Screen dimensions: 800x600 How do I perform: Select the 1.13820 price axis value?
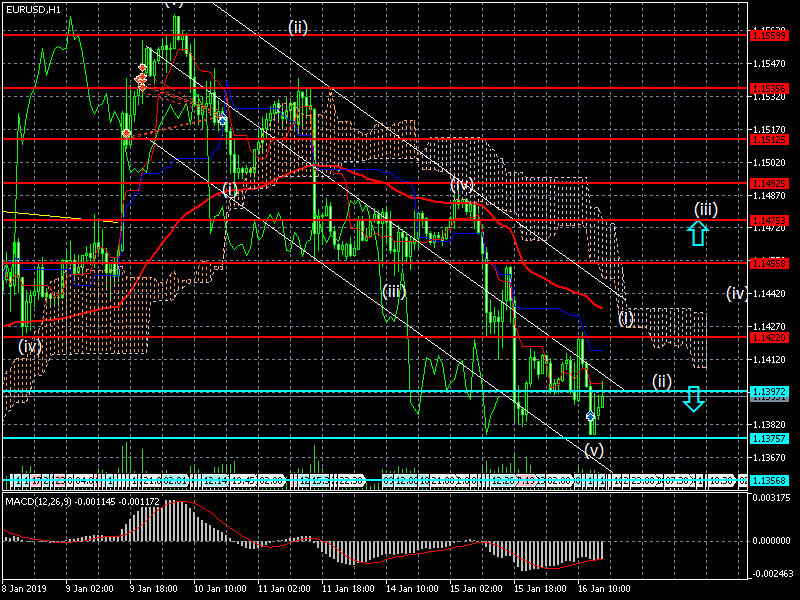point(769,424)
